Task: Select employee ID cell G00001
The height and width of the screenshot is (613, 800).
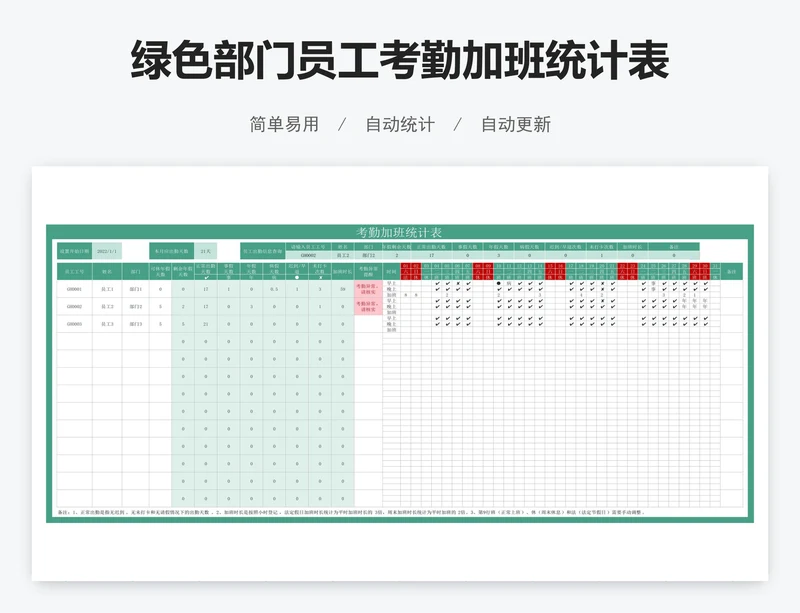Action: (74, 289)
